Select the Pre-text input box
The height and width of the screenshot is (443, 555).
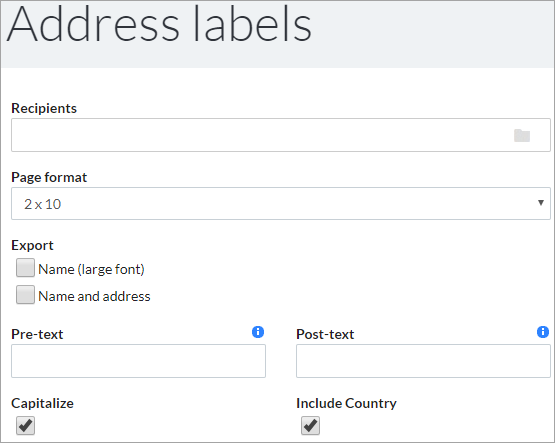click(x=138, y=361)
